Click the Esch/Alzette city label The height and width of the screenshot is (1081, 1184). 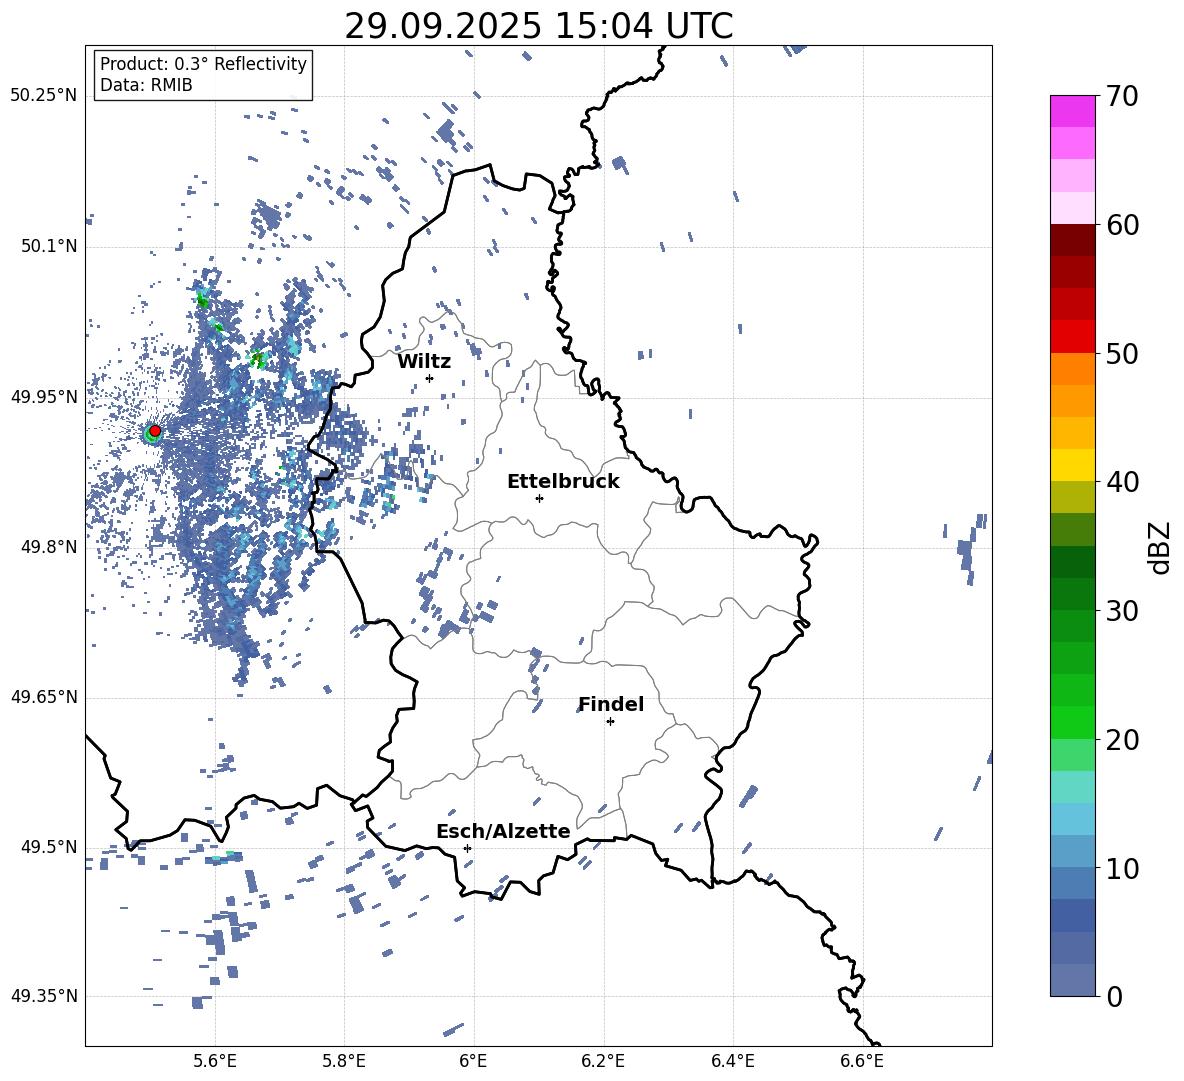[503, 832]
